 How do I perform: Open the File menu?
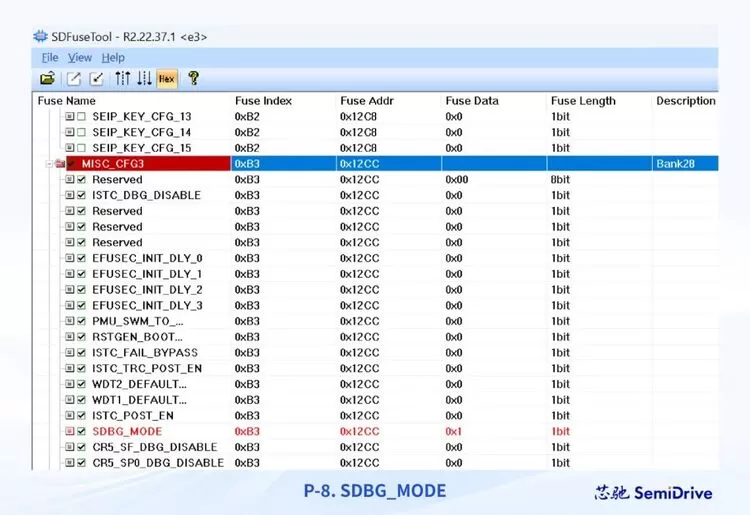[50, 58]
